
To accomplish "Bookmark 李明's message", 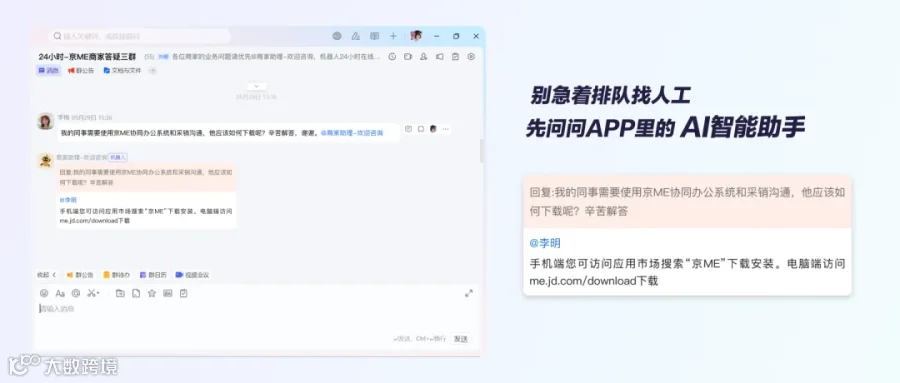I will pos(421,129).
